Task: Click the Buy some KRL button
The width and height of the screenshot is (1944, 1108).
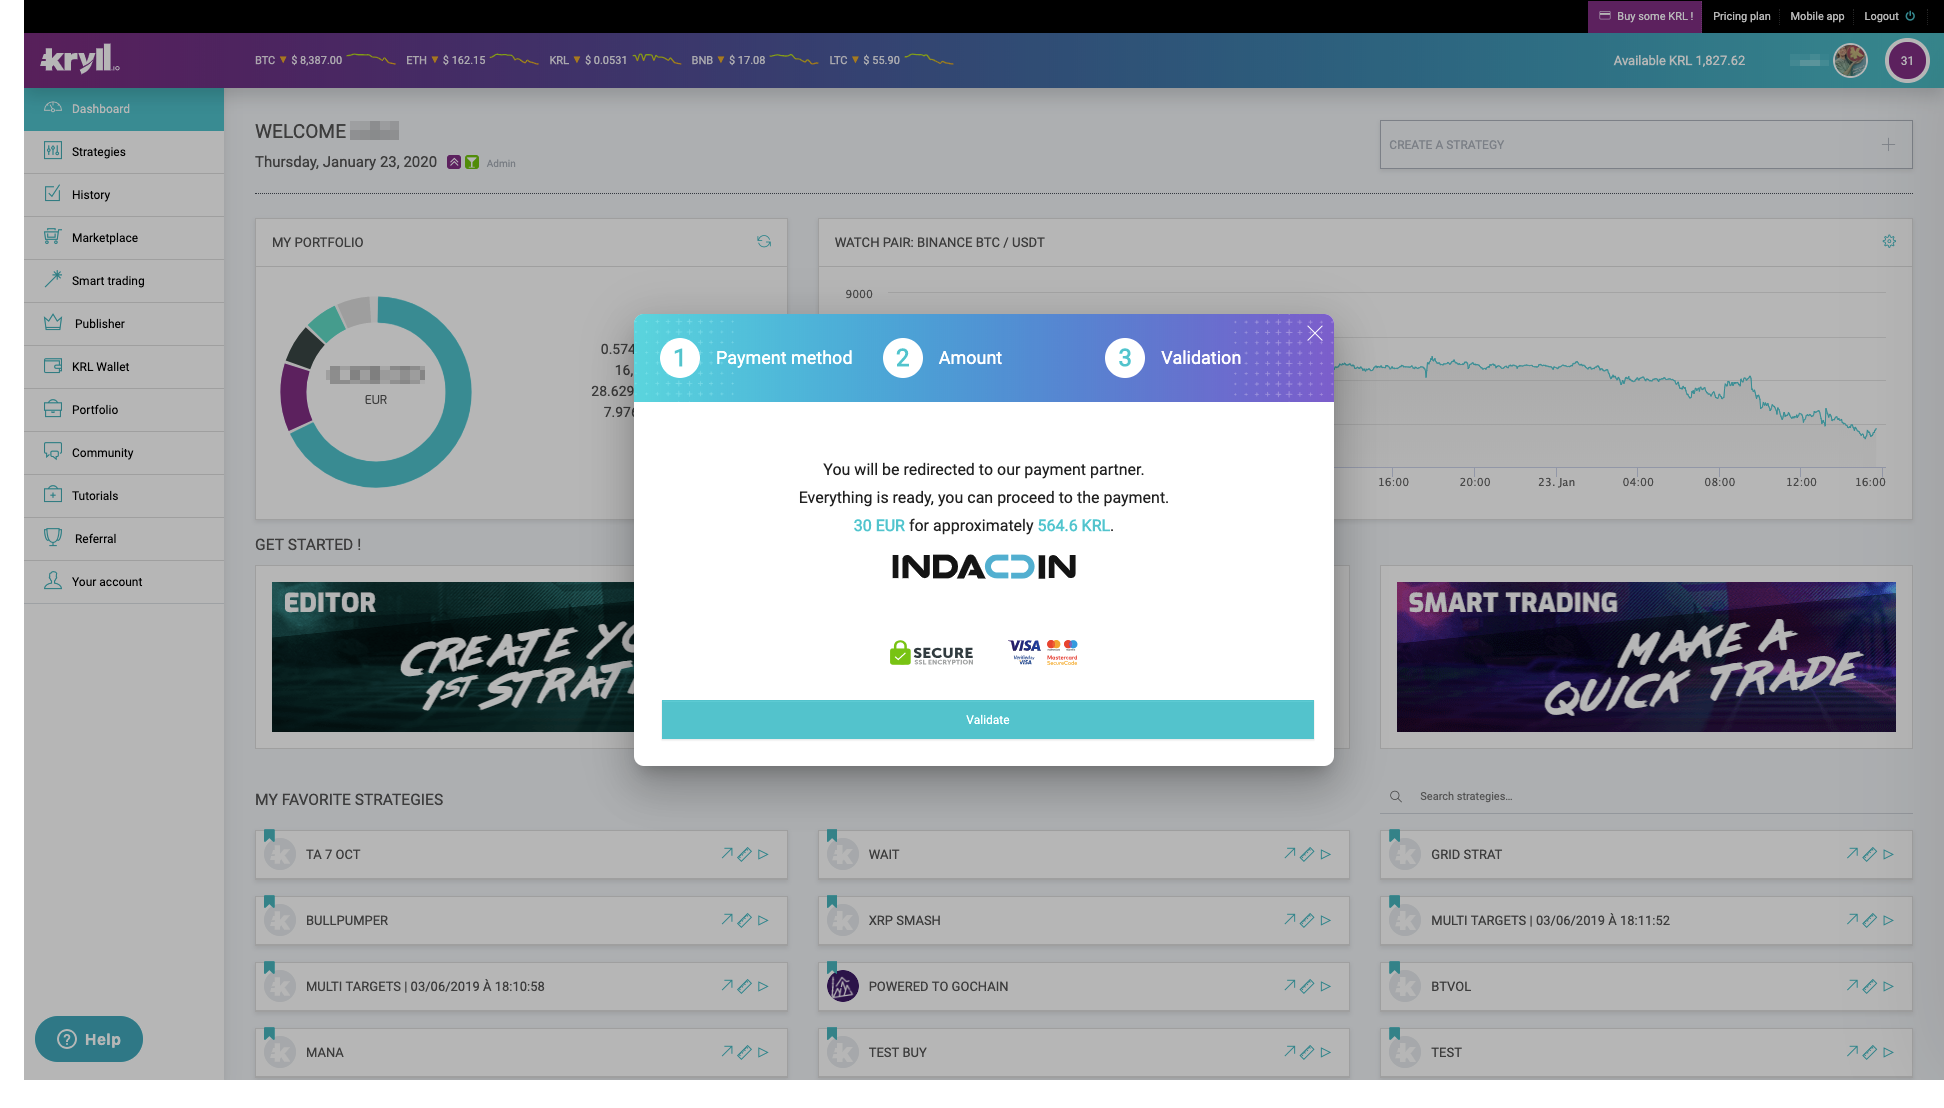Action: 1645,16
